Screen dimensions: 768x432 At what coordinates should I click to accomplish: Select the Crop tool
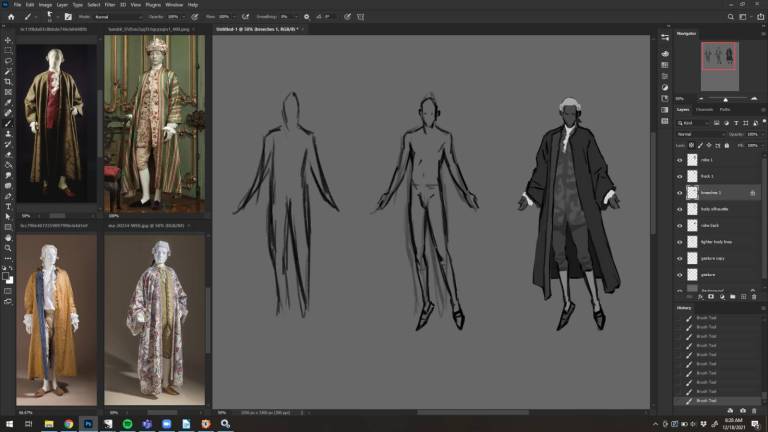(8, 82)
